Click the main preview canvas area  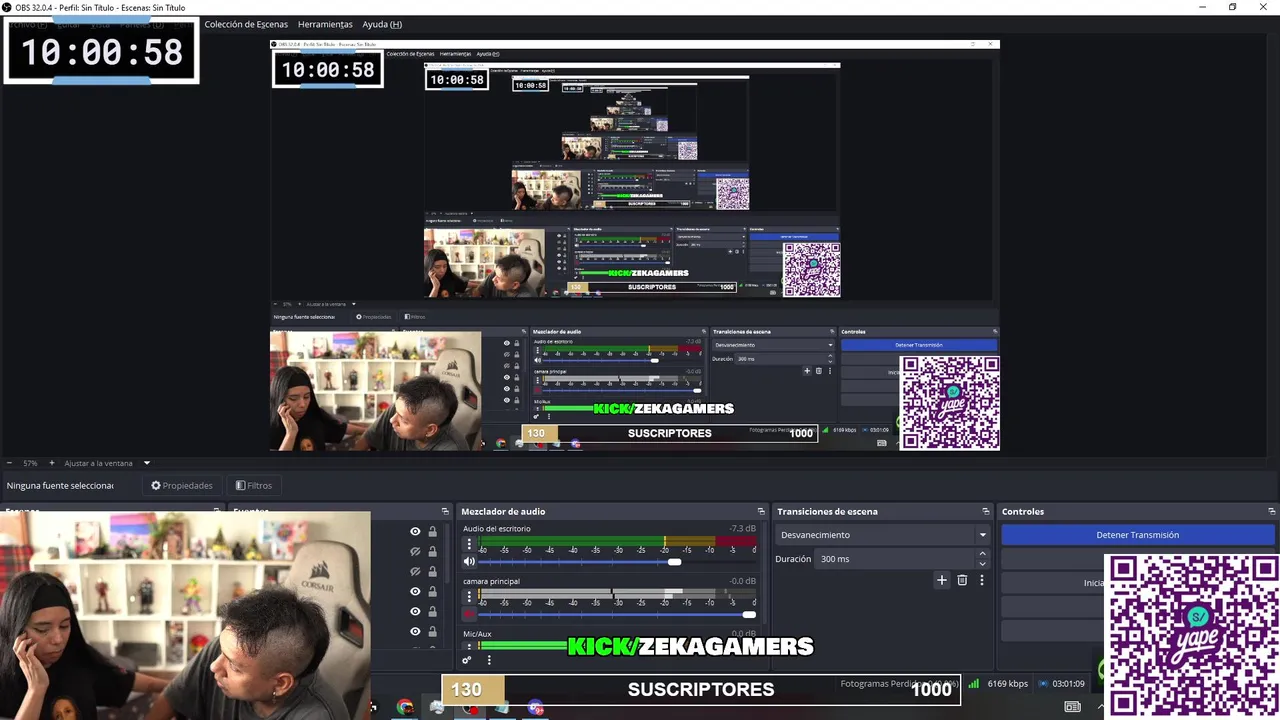tap(635, 245)
